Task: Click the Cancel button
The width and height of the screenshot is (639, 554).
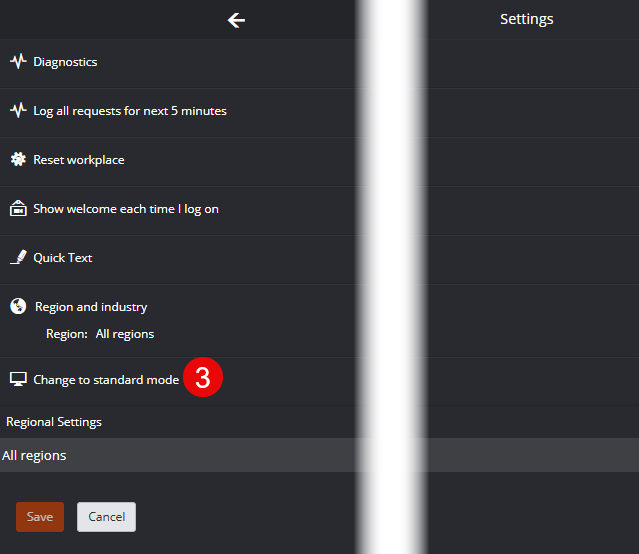Action: click(x=106, y=517)
